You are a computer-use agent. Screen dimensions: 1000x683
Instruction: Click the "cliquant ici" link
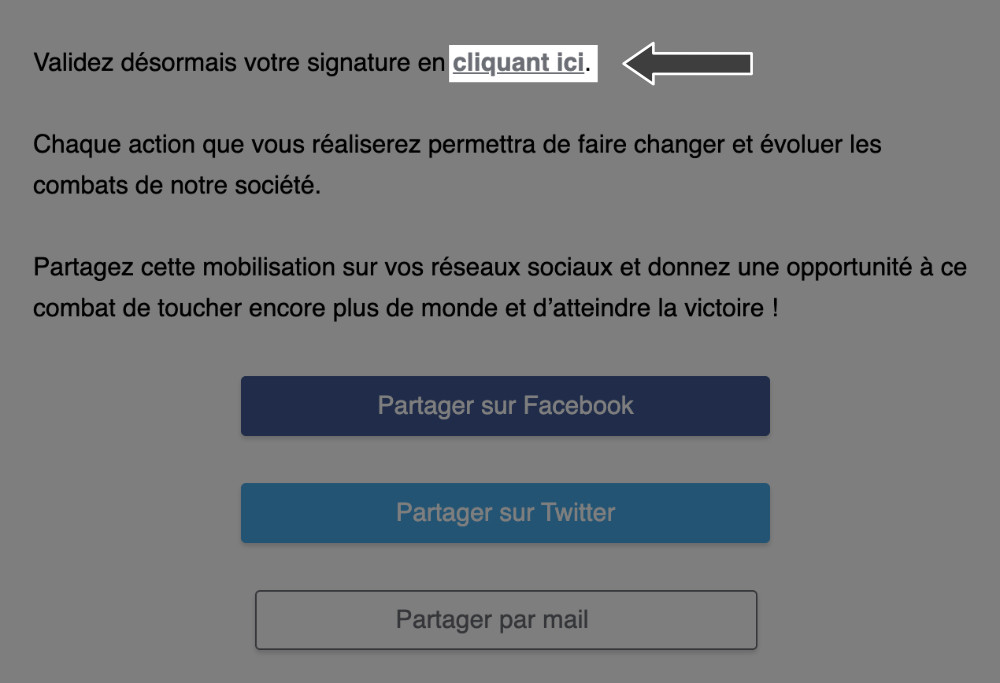click(x=518, y=63)
